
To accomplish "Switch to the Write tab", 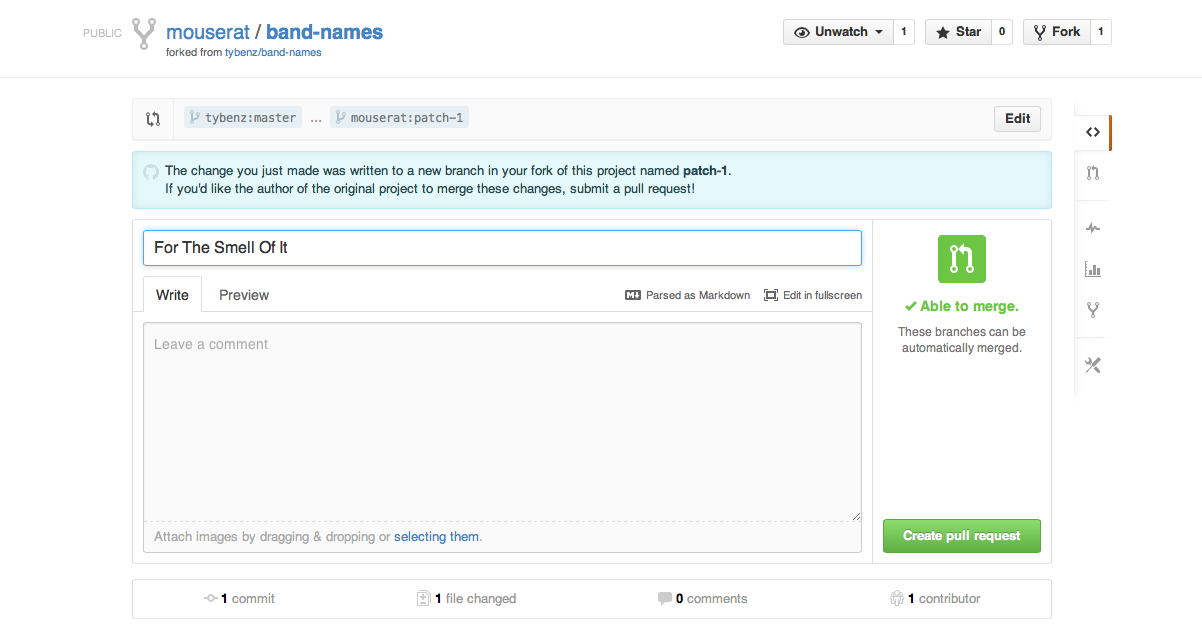I will click(172, 295).
